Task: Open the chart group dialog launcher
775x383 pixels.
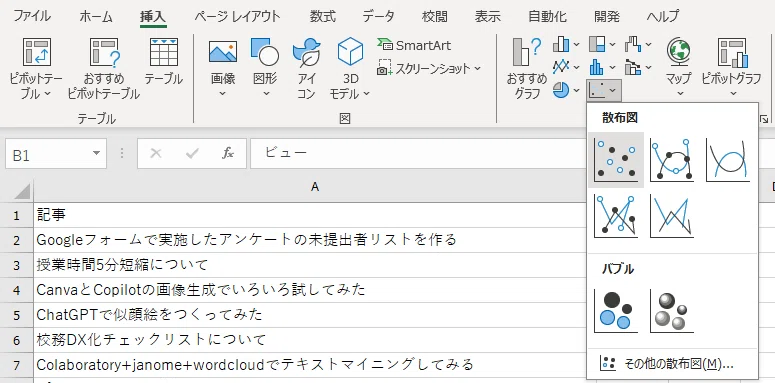Action: [765, 119]
